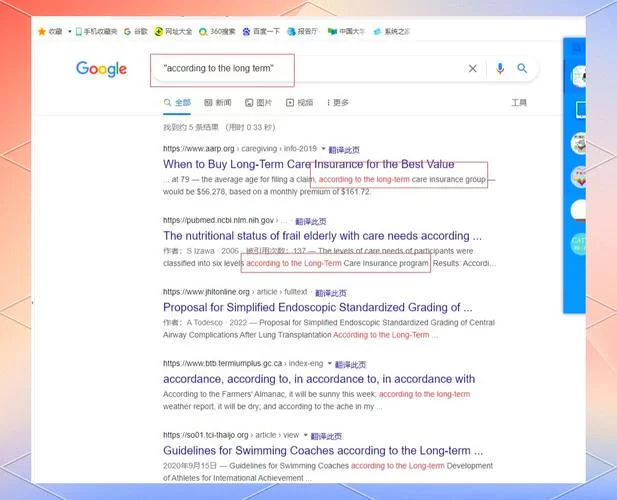
Task: Click 翻译此页 for the jhltonline.org result
Action: tap(331, 293)
